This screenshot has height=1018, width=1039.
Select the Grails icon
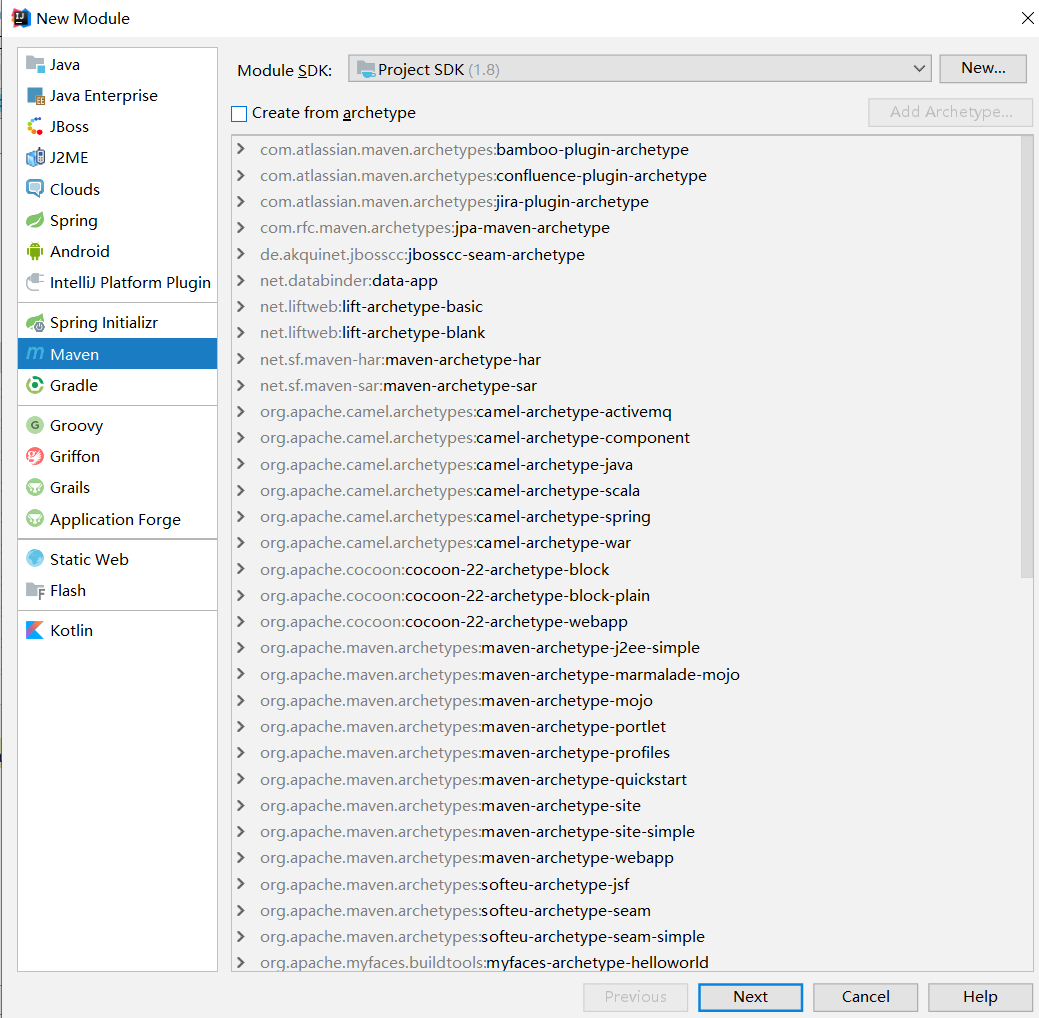[x=34, y=488]
